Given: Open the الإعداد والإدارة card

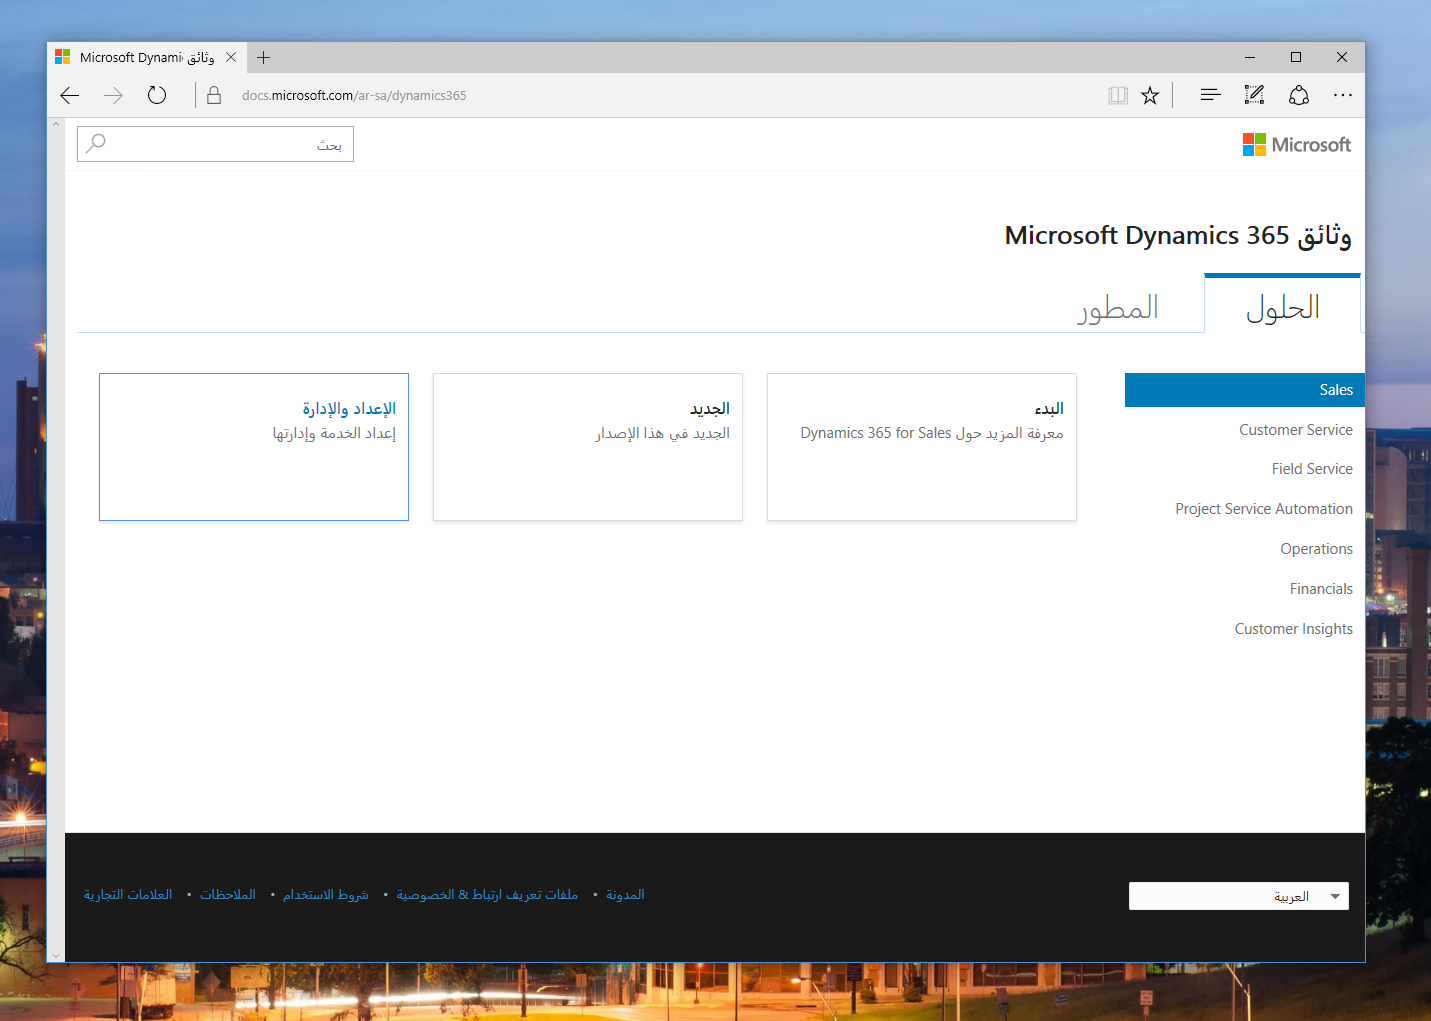Looking at the screenshot, I should [254, 447].
